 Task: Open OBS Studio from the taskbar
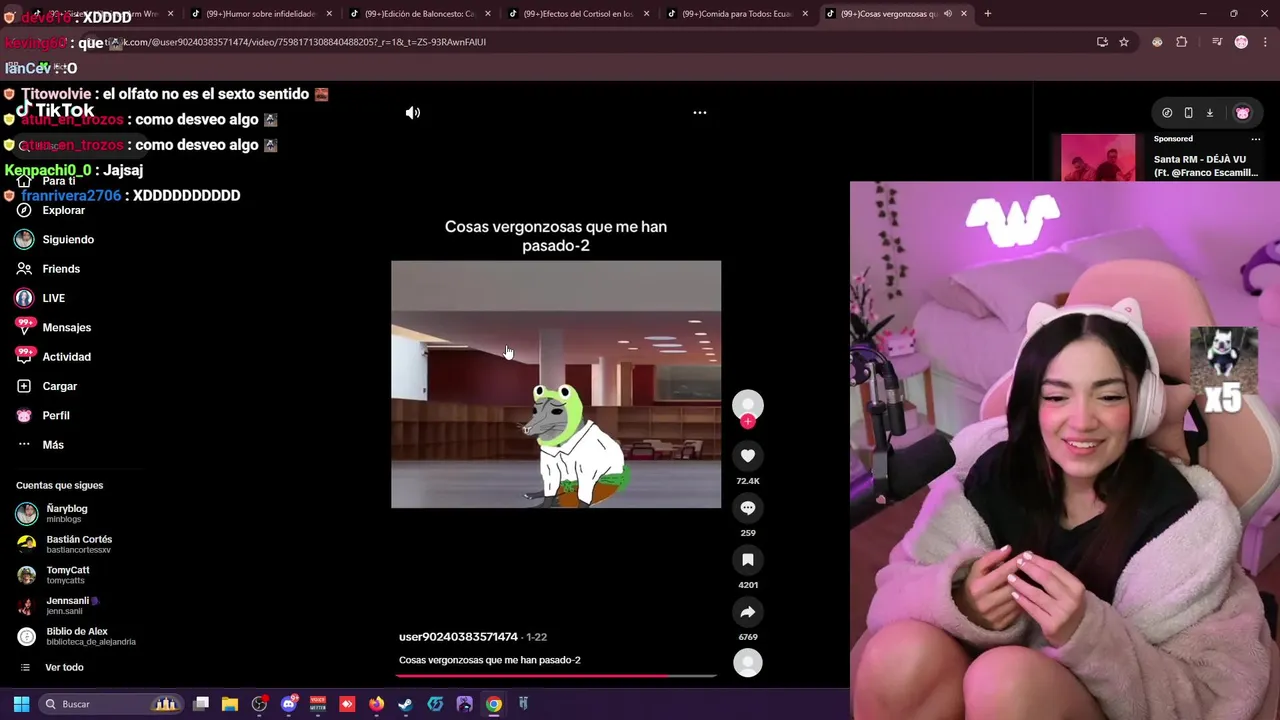259,704
